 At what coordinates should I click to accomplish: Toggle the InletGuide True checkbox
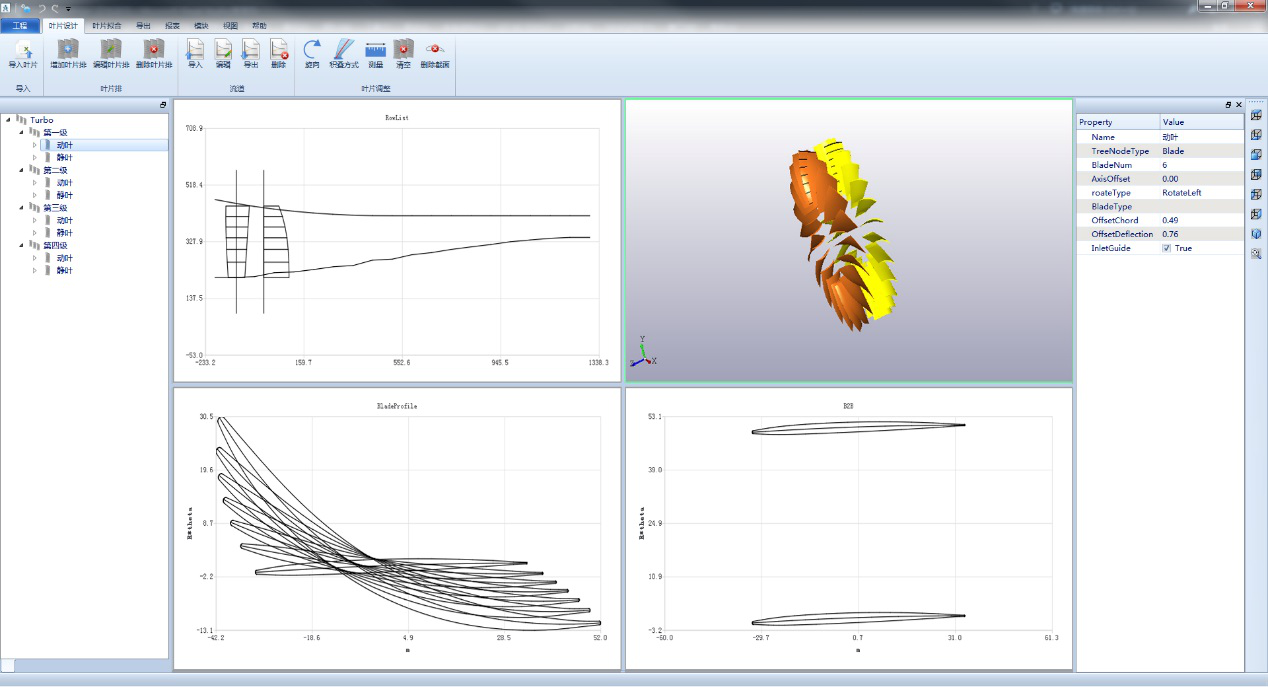[x=1167, y=248]
